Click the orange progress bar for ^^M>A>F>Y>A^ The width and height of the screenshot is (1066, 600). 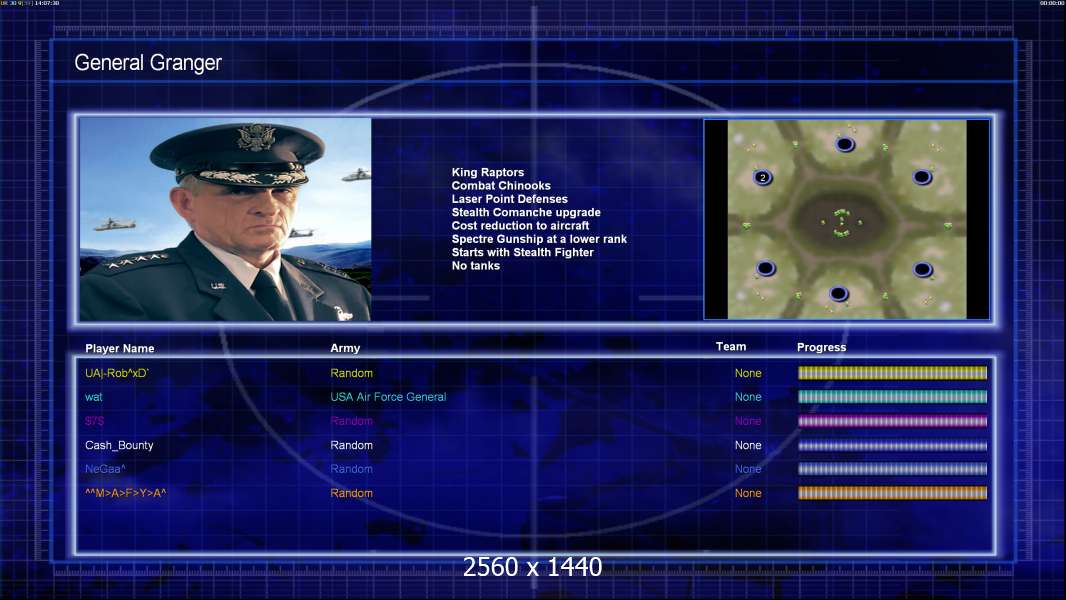(892, 493)
